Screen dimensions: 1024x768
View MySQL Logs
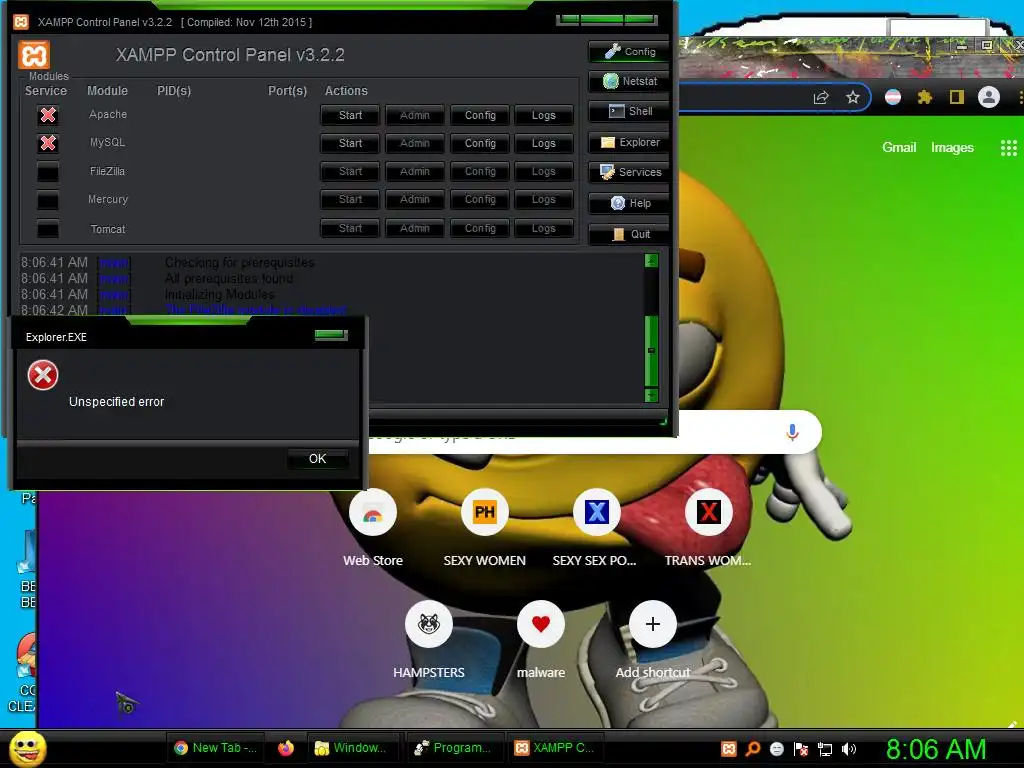coord(543,143)
